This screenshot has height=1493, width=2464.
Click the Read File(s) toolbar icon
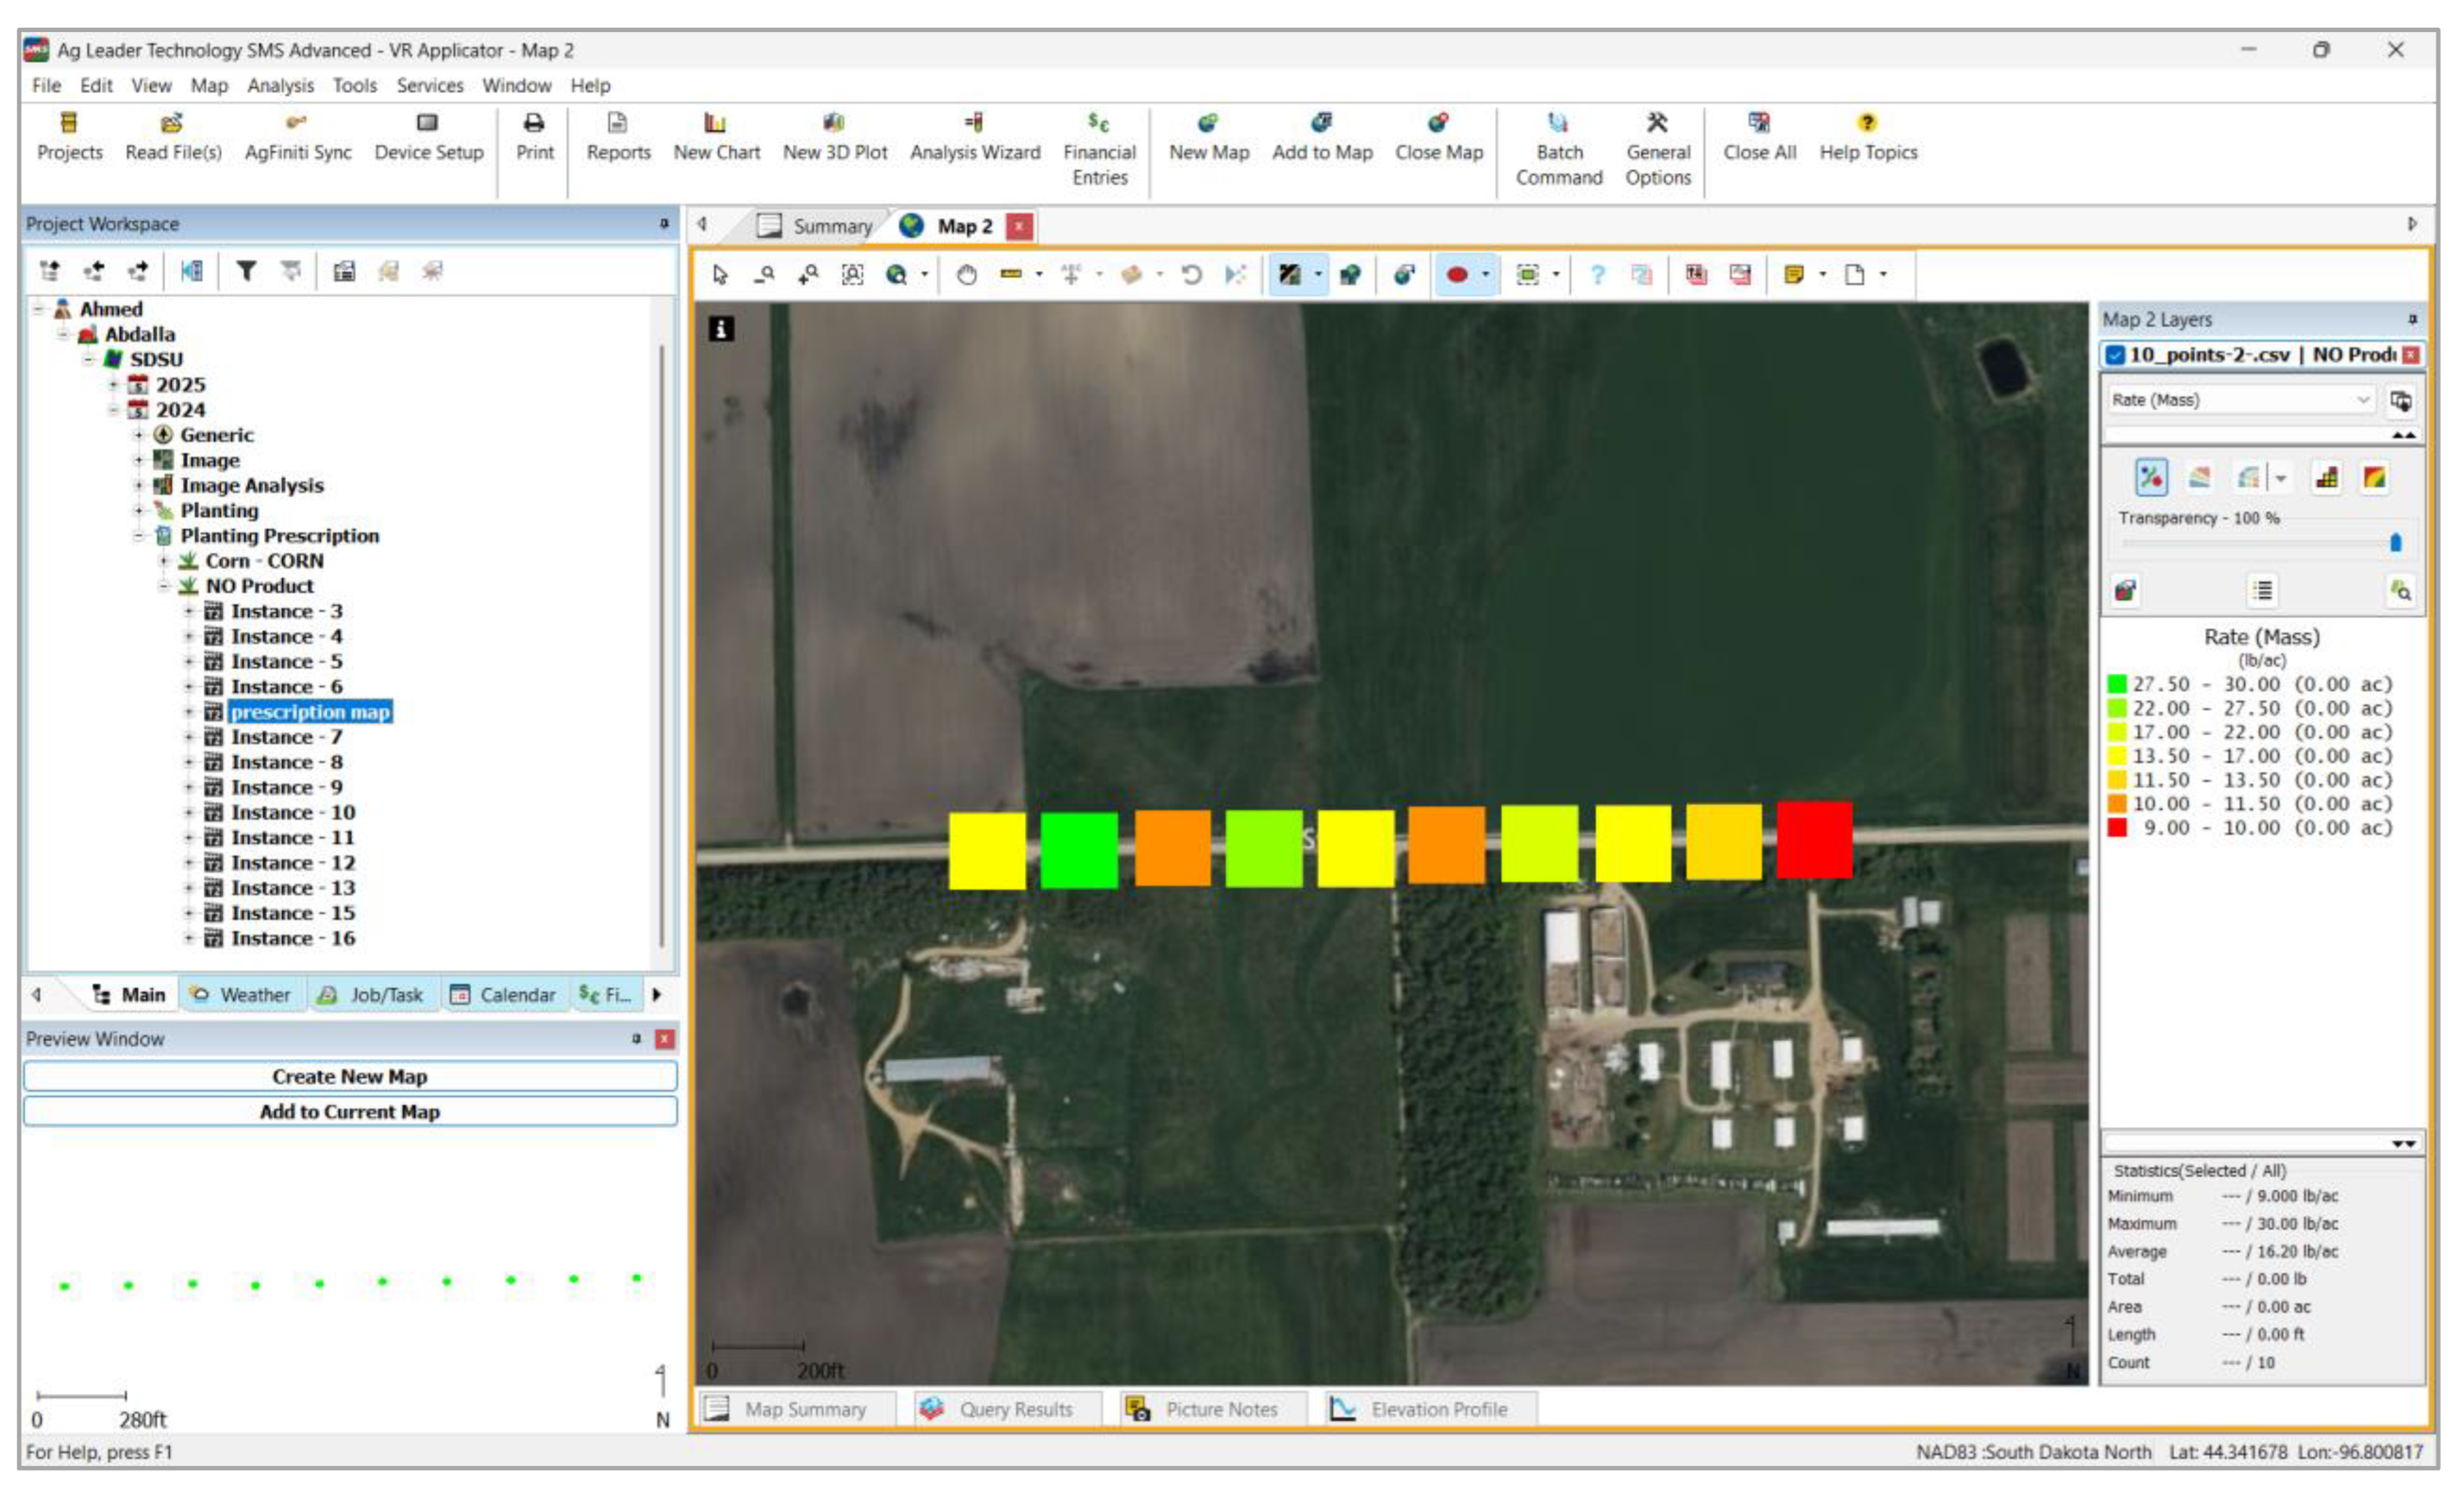(x=172, y=123)
